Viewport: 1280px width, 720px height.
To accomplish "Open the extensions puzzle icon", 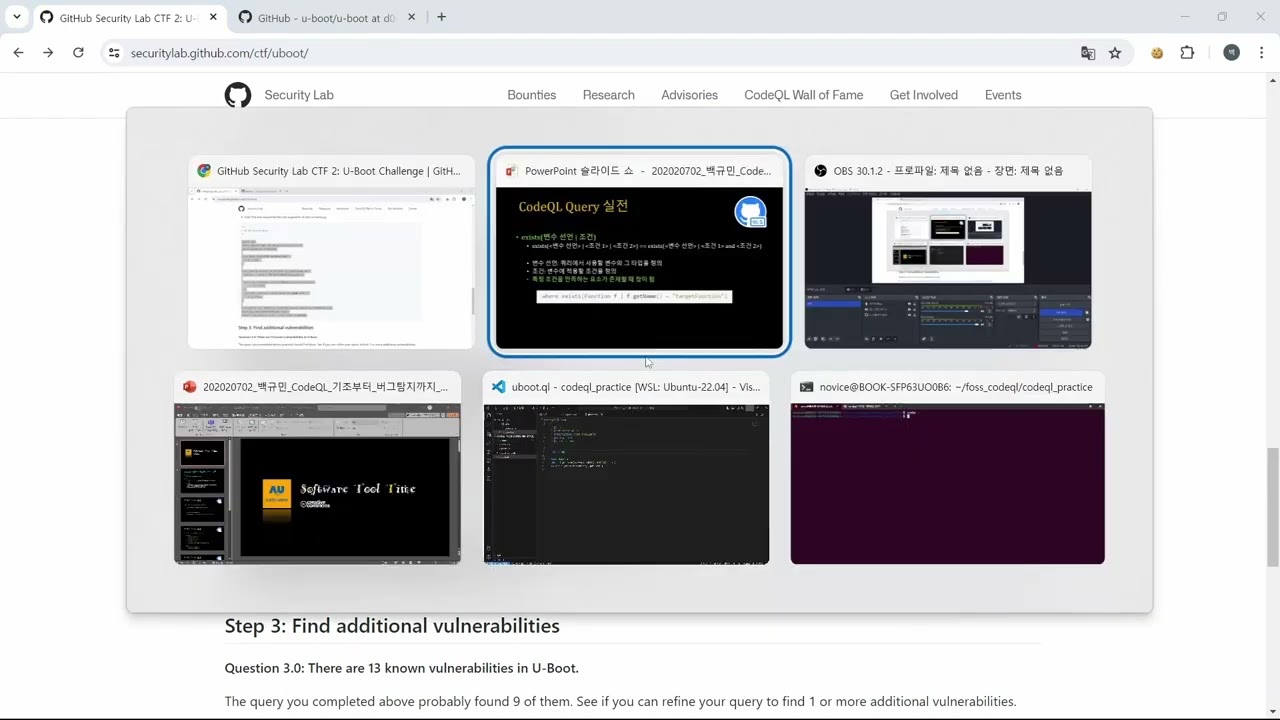I will (1187, 53).
